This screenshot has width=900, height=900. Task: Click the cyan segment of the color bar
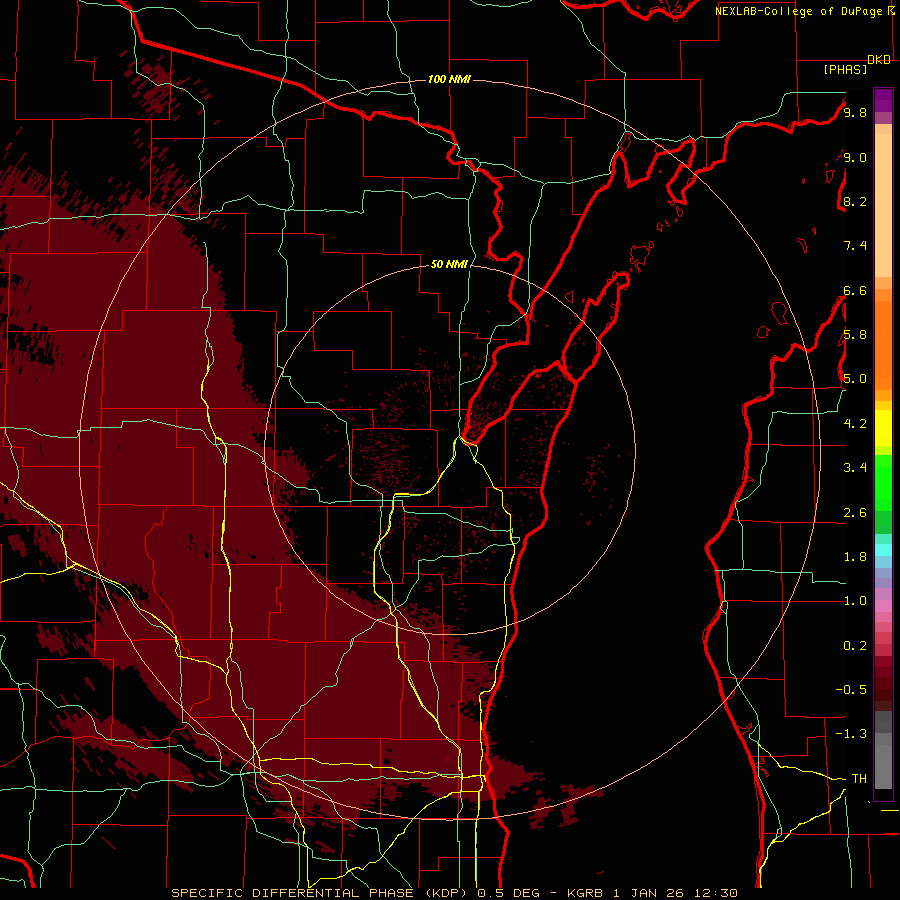883,550
